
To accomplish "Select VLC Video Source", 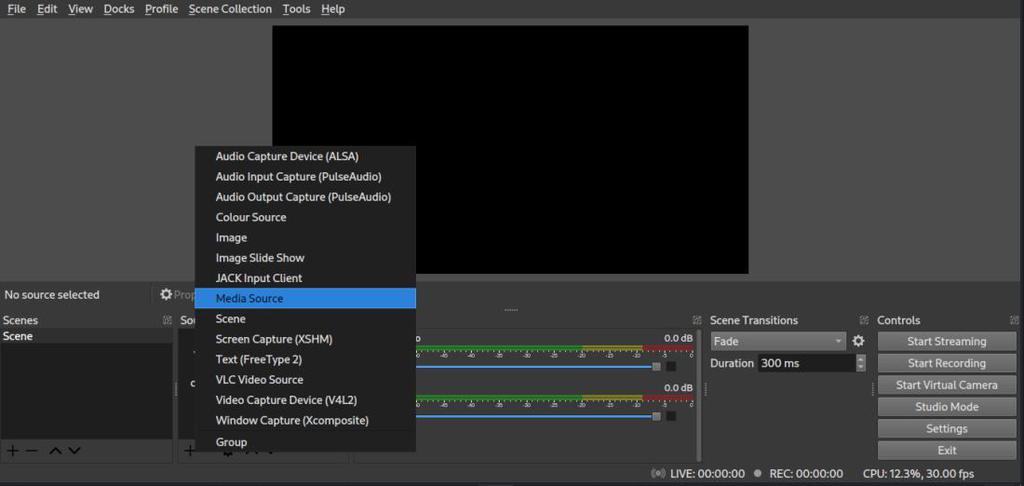I will tap(306, 380).
